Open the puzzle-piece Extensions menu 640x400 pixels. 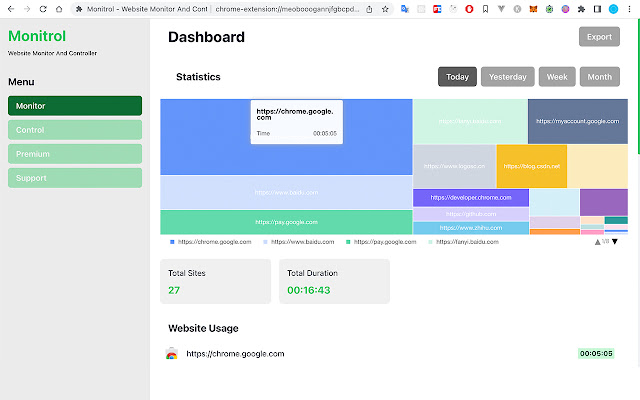(581, 9)
